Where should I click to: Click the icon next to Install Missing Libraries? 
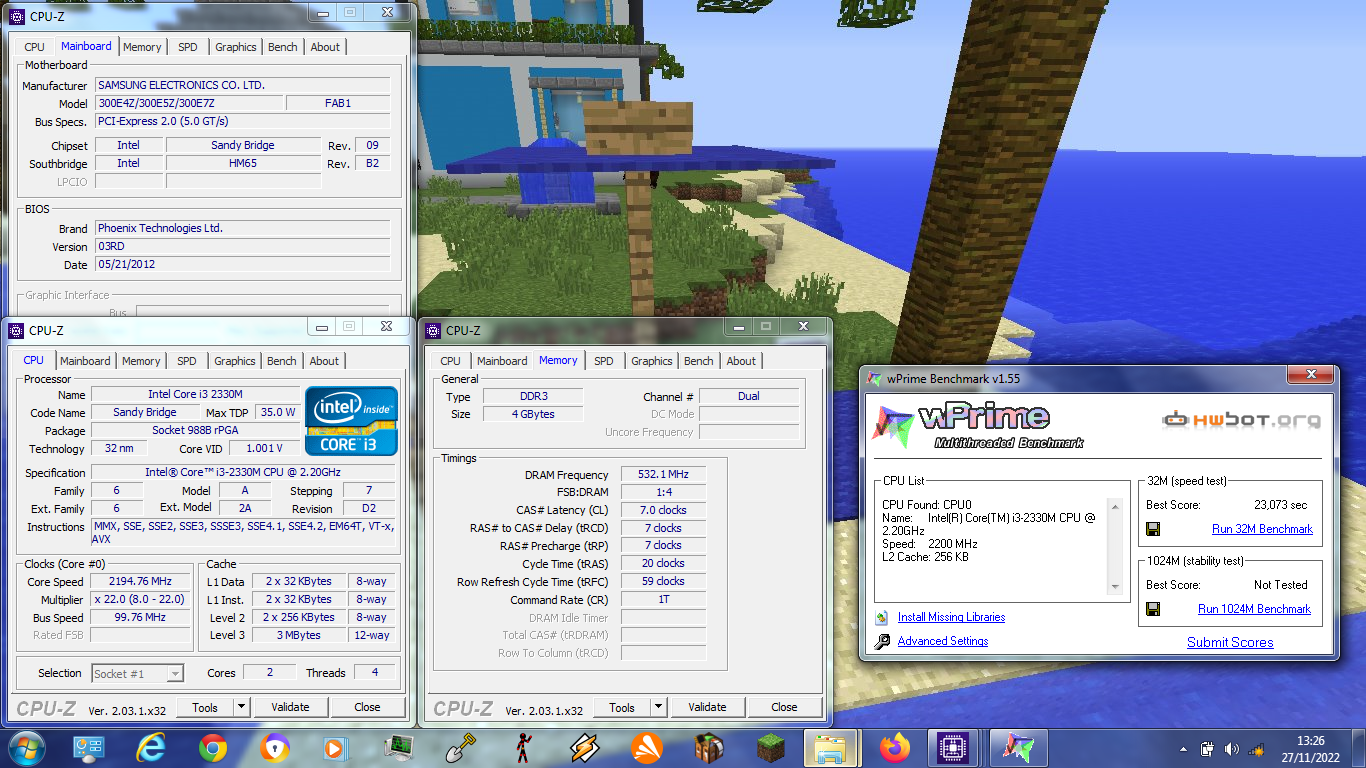point(881,618)
